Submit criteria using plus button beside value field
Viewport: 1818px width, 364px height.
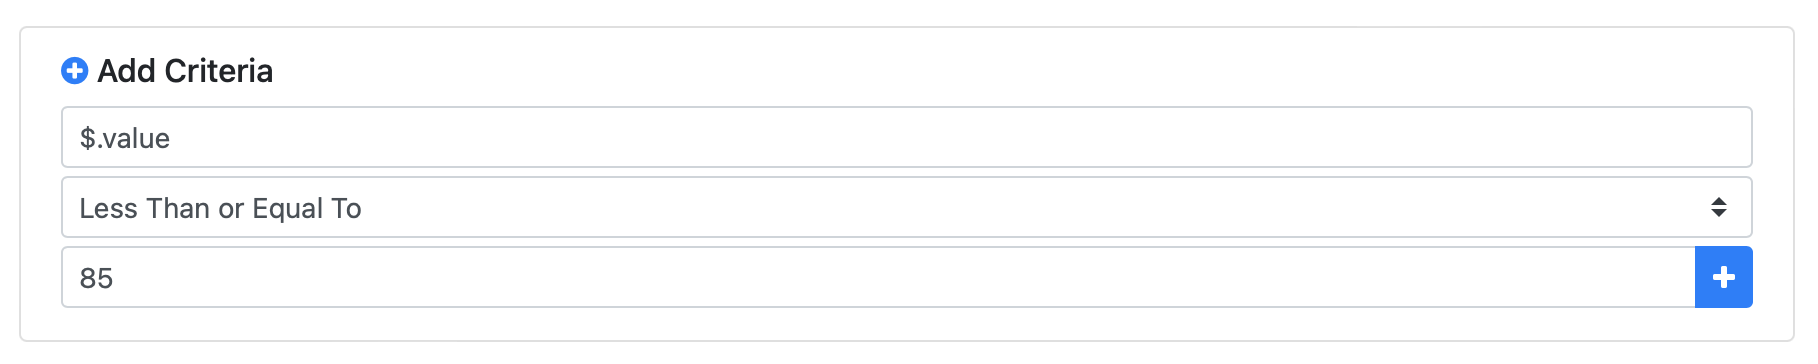pyautogui.click(x=1723, y=277)
